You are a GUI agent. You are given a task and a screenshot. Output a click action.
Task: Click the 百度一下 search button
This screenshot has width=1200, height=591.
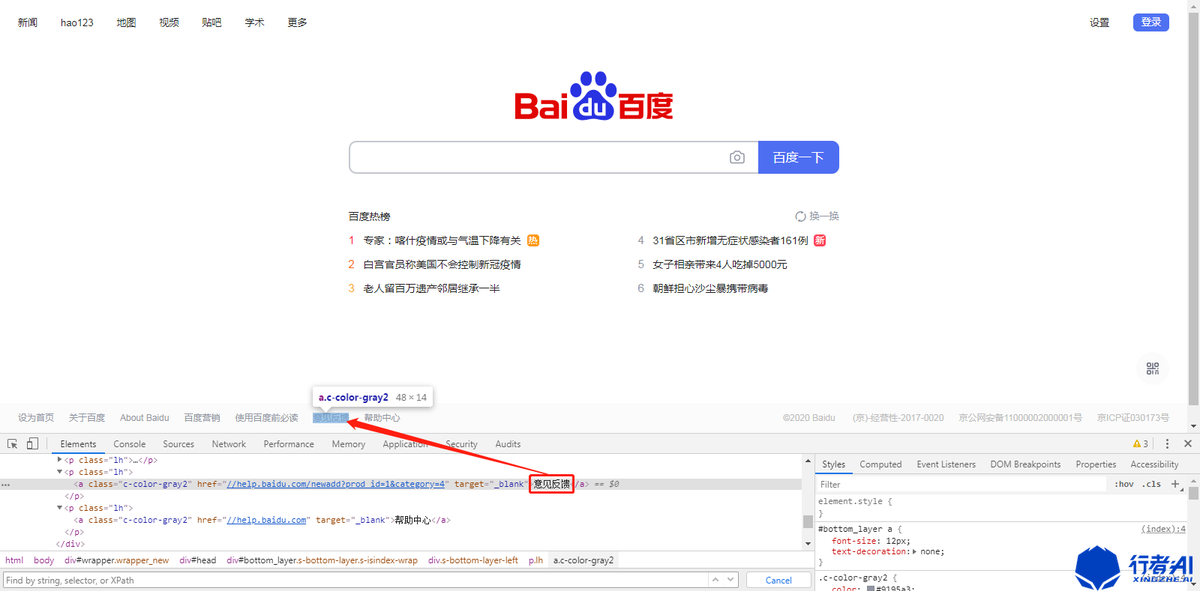click(x=798, y=157)
